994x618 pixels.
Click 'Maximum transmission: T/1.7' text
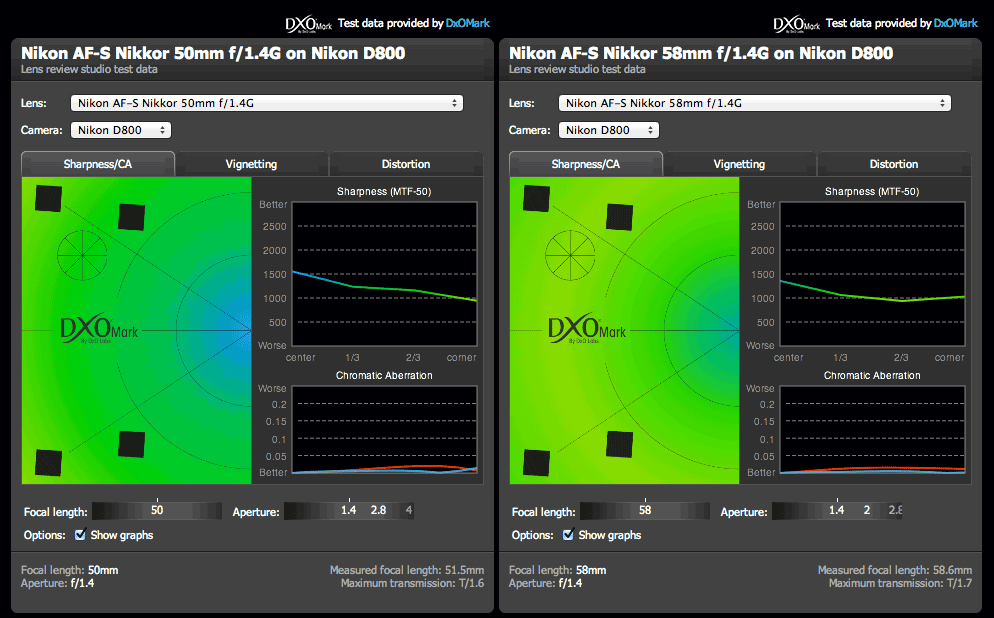tap(900, 584)
